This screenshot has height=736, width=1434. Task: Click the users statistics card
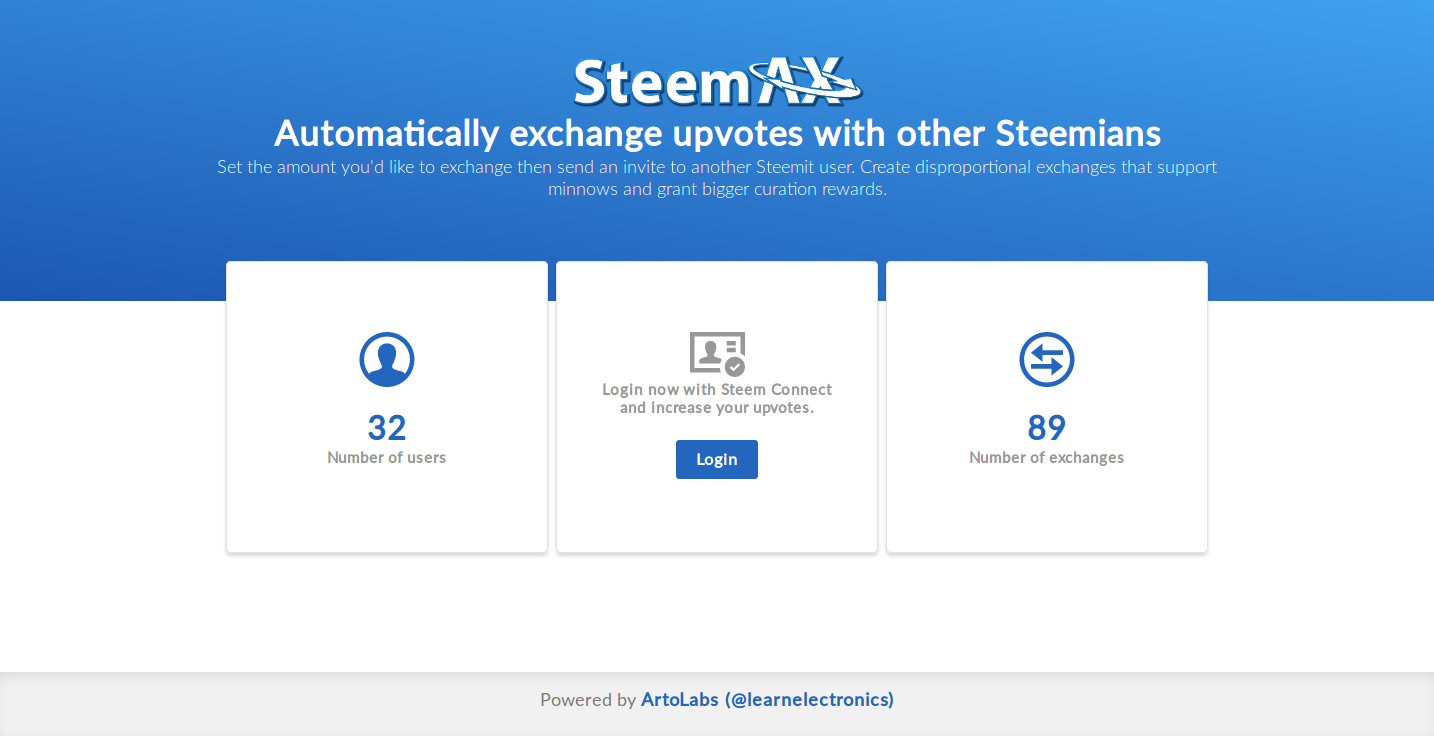click(x=387, y=407)
